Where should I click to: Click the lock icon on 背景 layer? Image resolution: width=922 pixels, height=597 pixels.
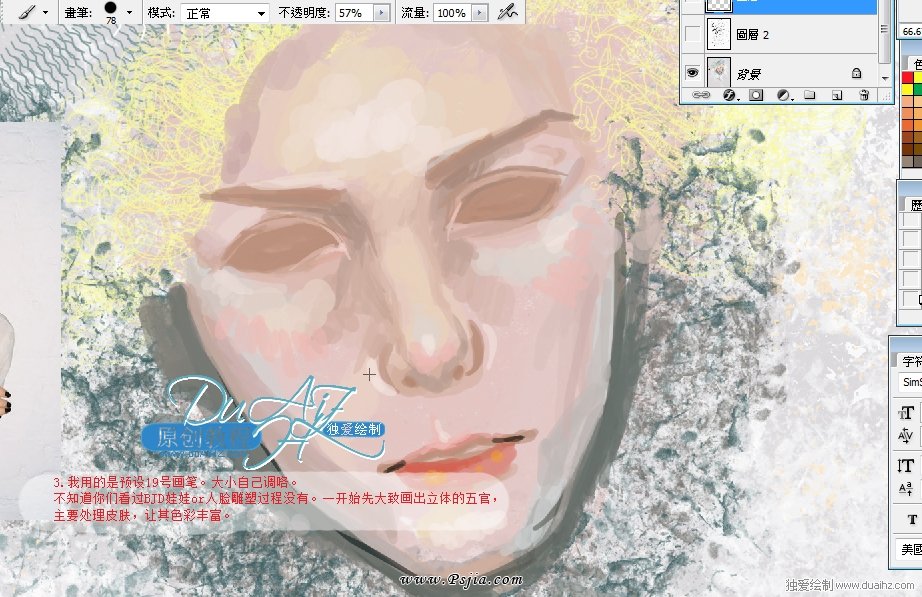point(856,73)
